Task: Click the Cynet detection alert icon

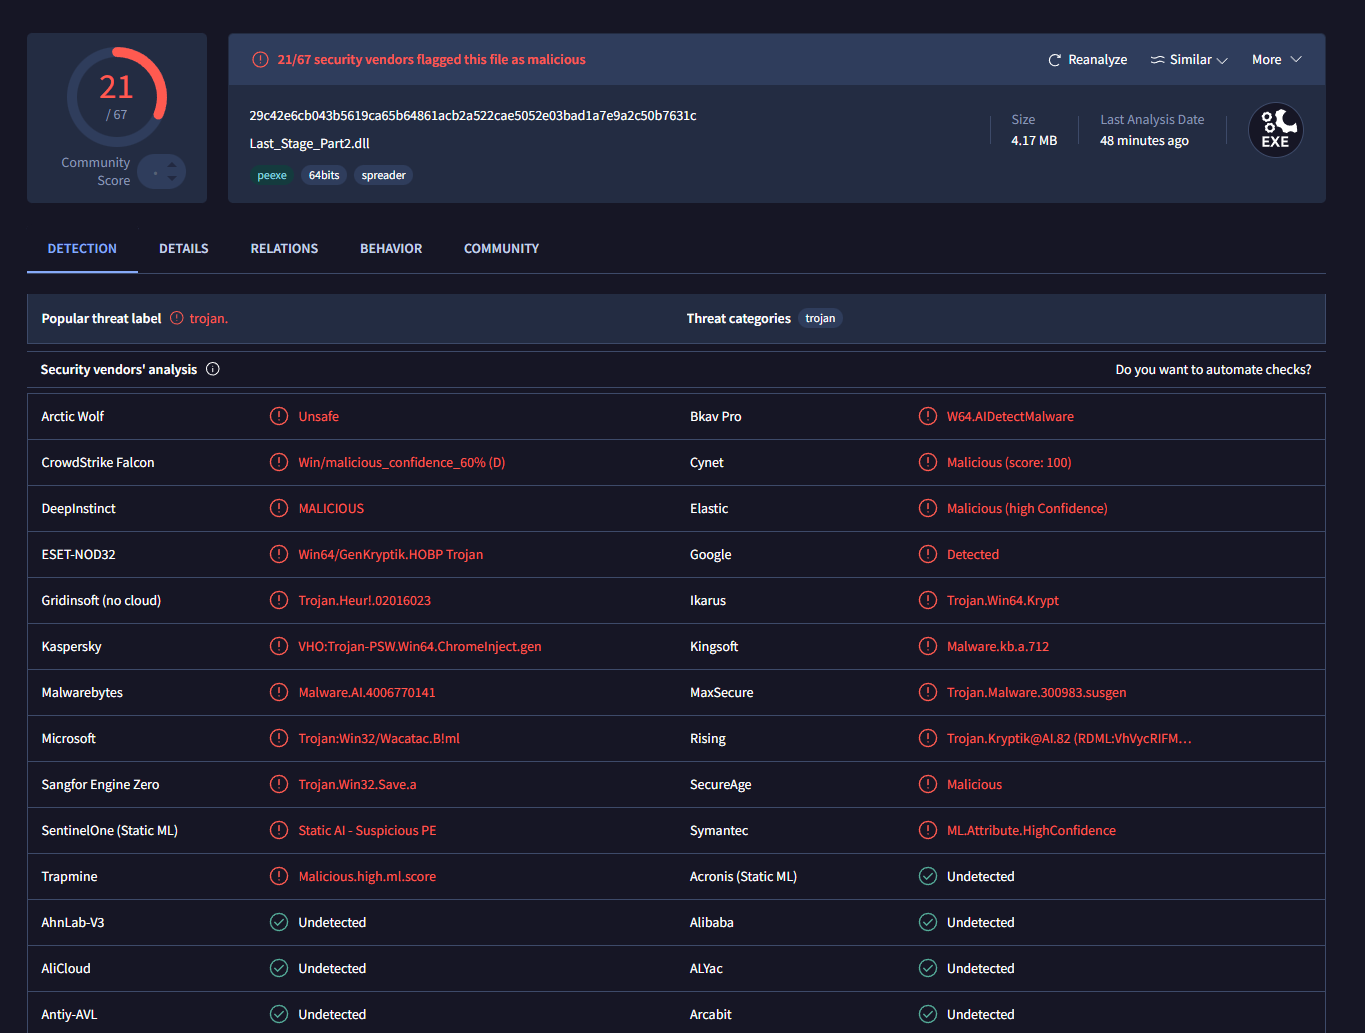Action: [928, 462]
